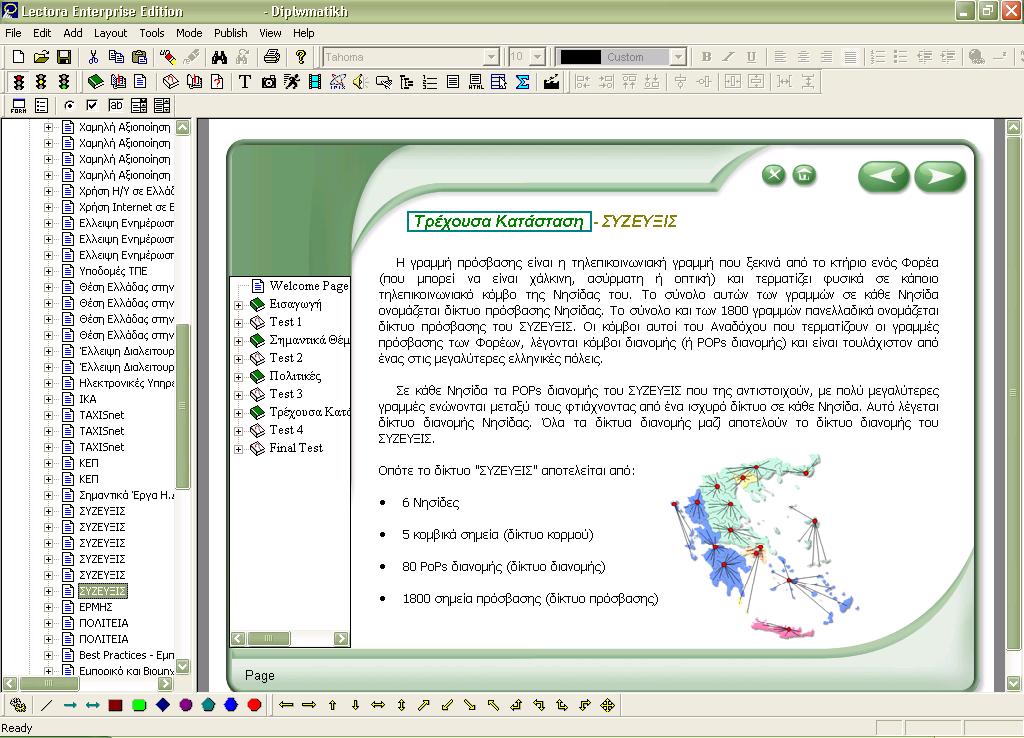Screen dimensions: 1024x738
Task: Select the four-way yellow arrow shape
Action: [607, 705]
